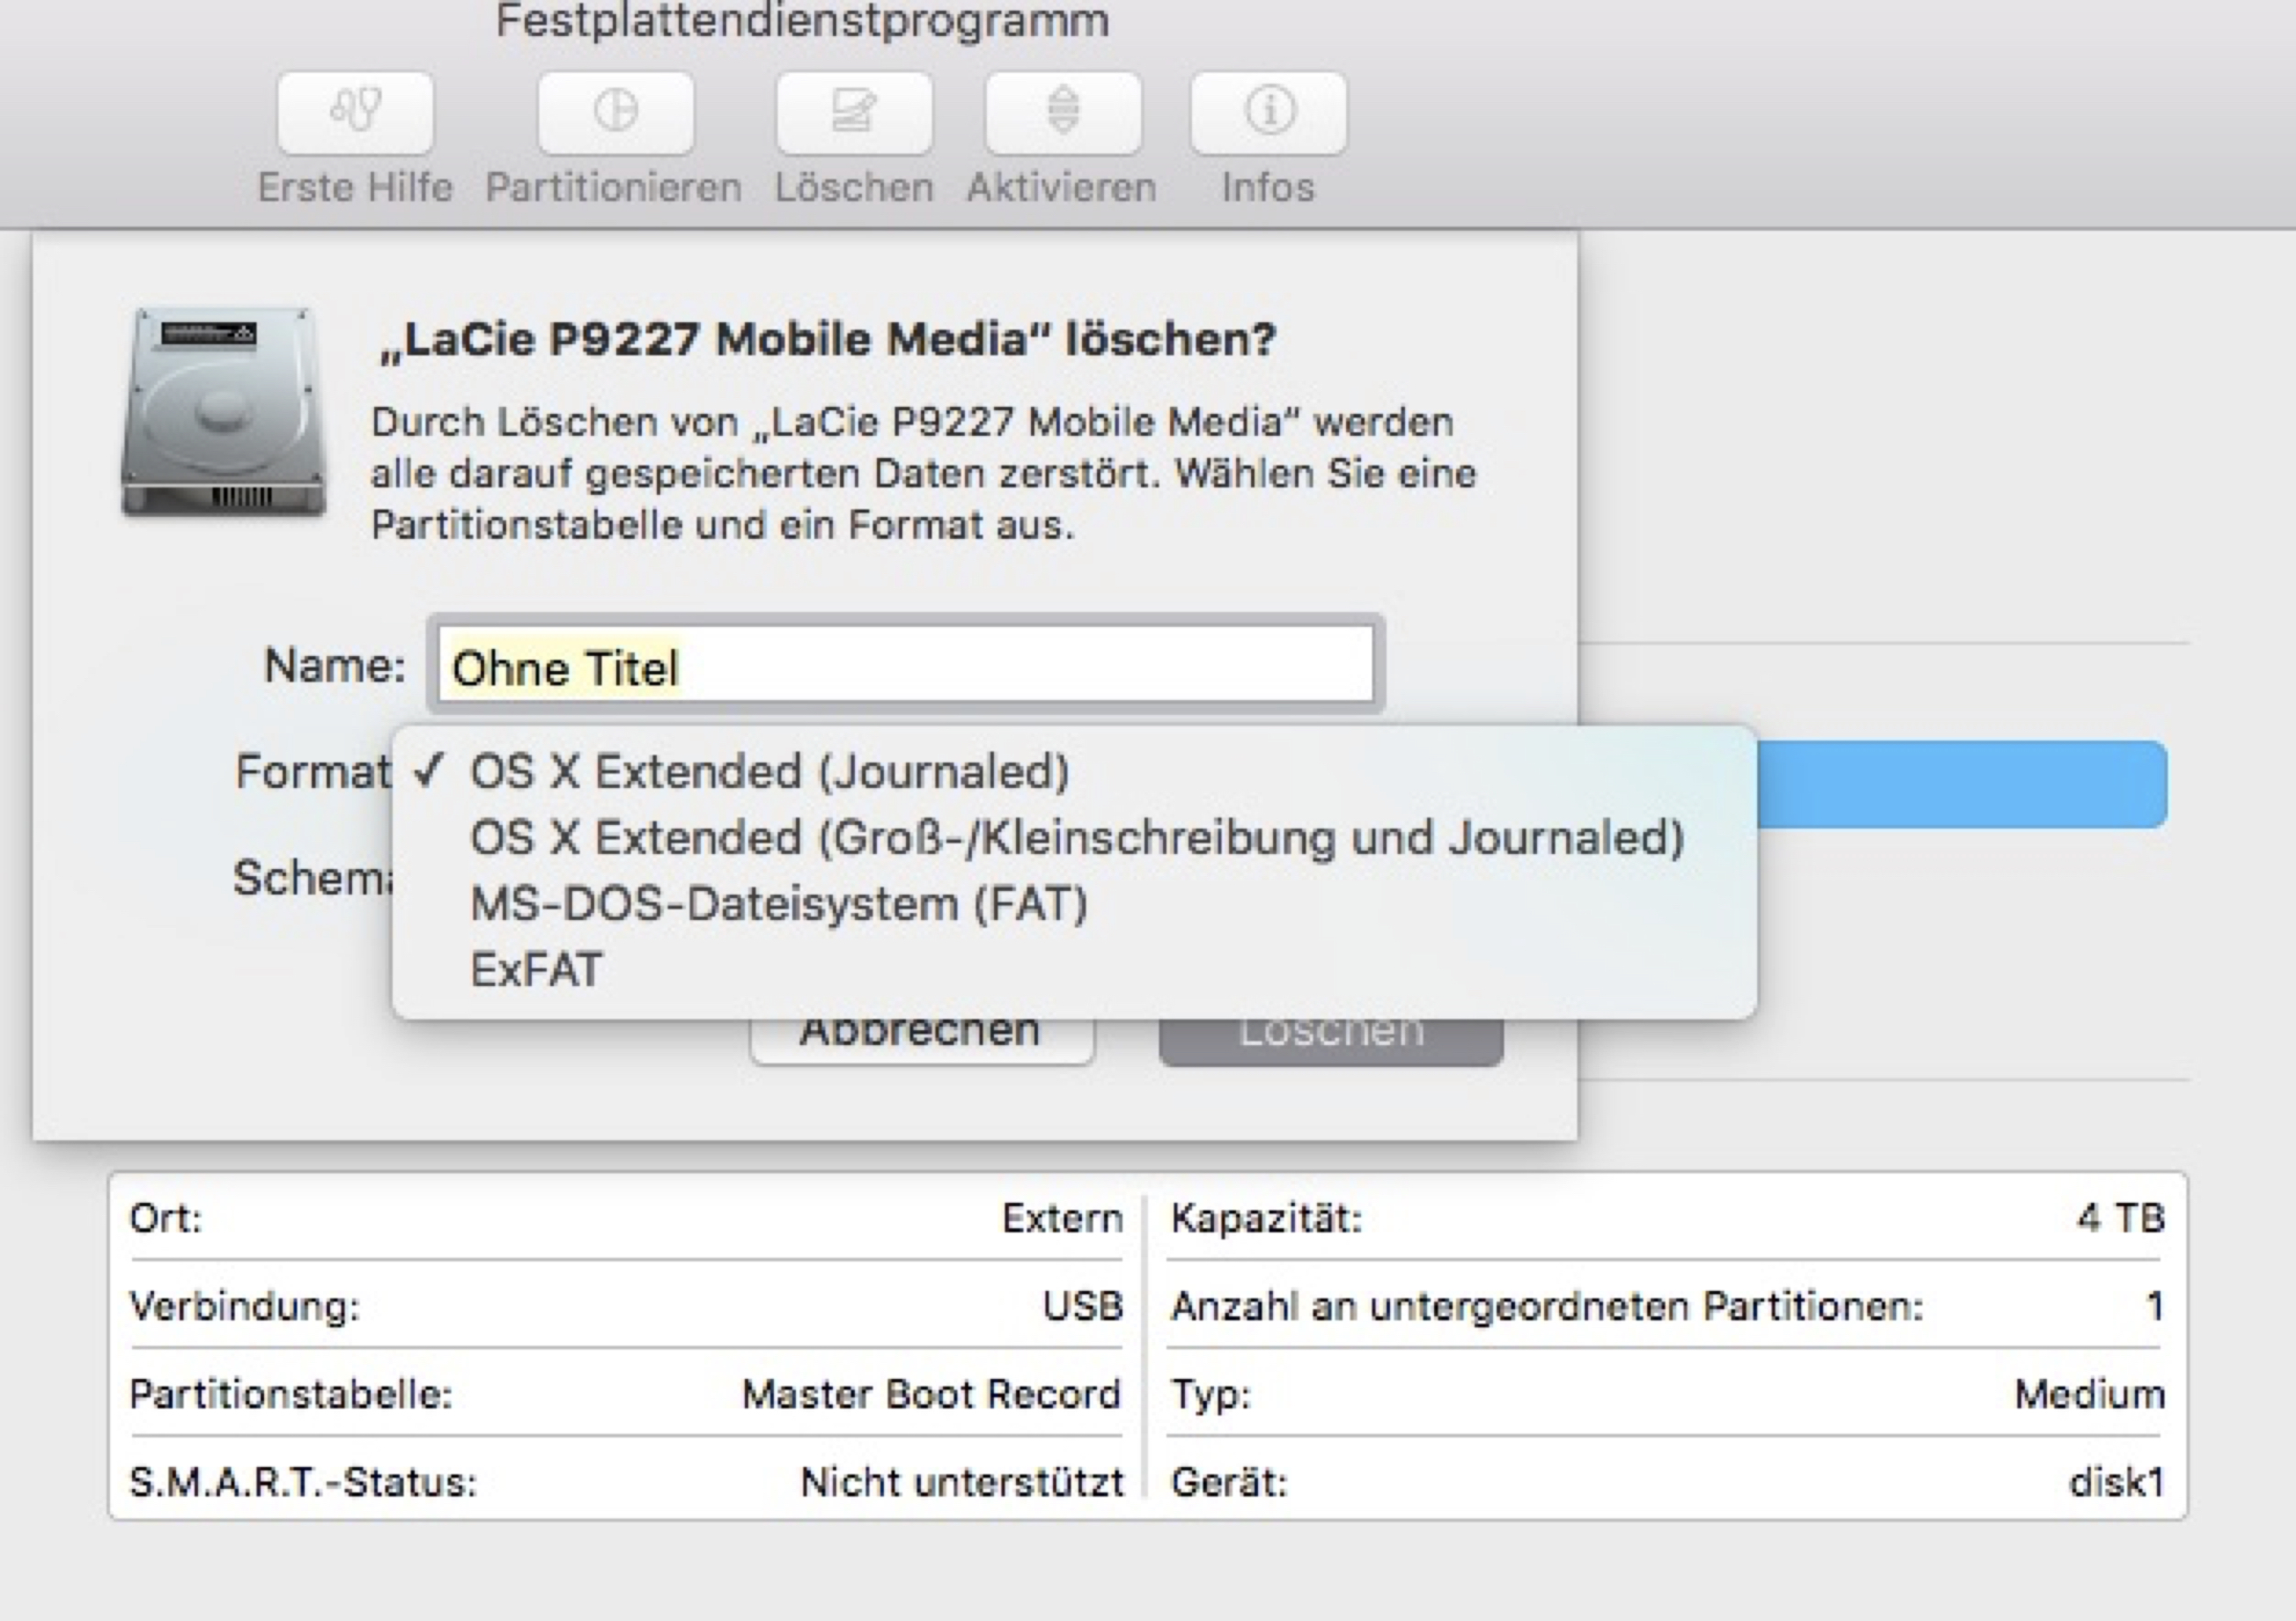This screenshot has width=2296, height=1621.
Task: Select MS-DOS-Dateisystem (FAT) format option
Action: click(1074, 904)
